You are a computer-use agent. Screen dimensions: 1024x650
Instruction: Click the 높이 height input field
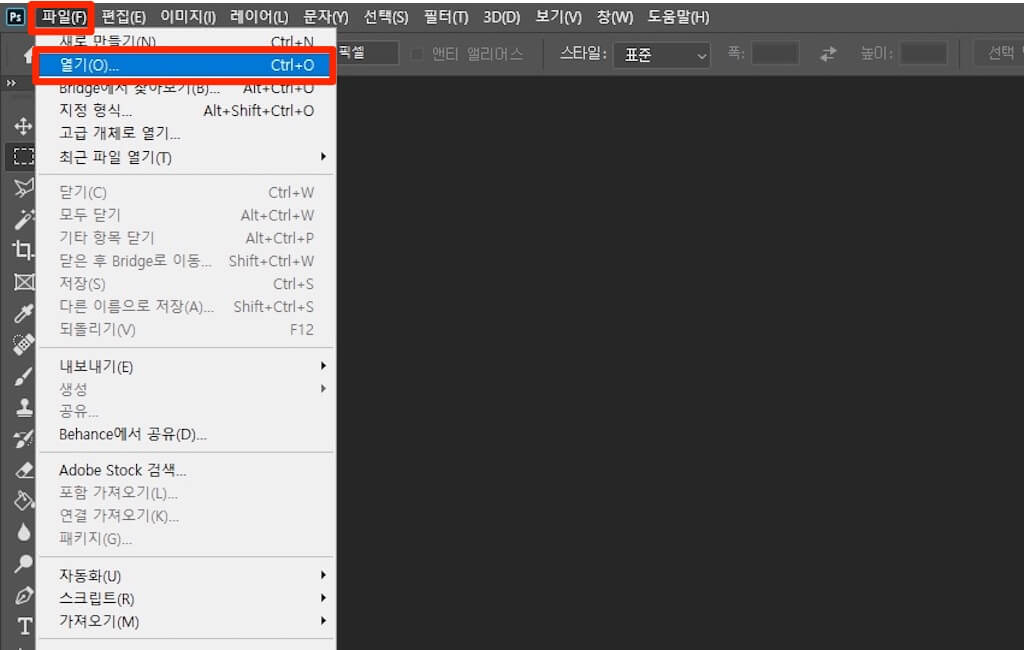pos(923,54)
